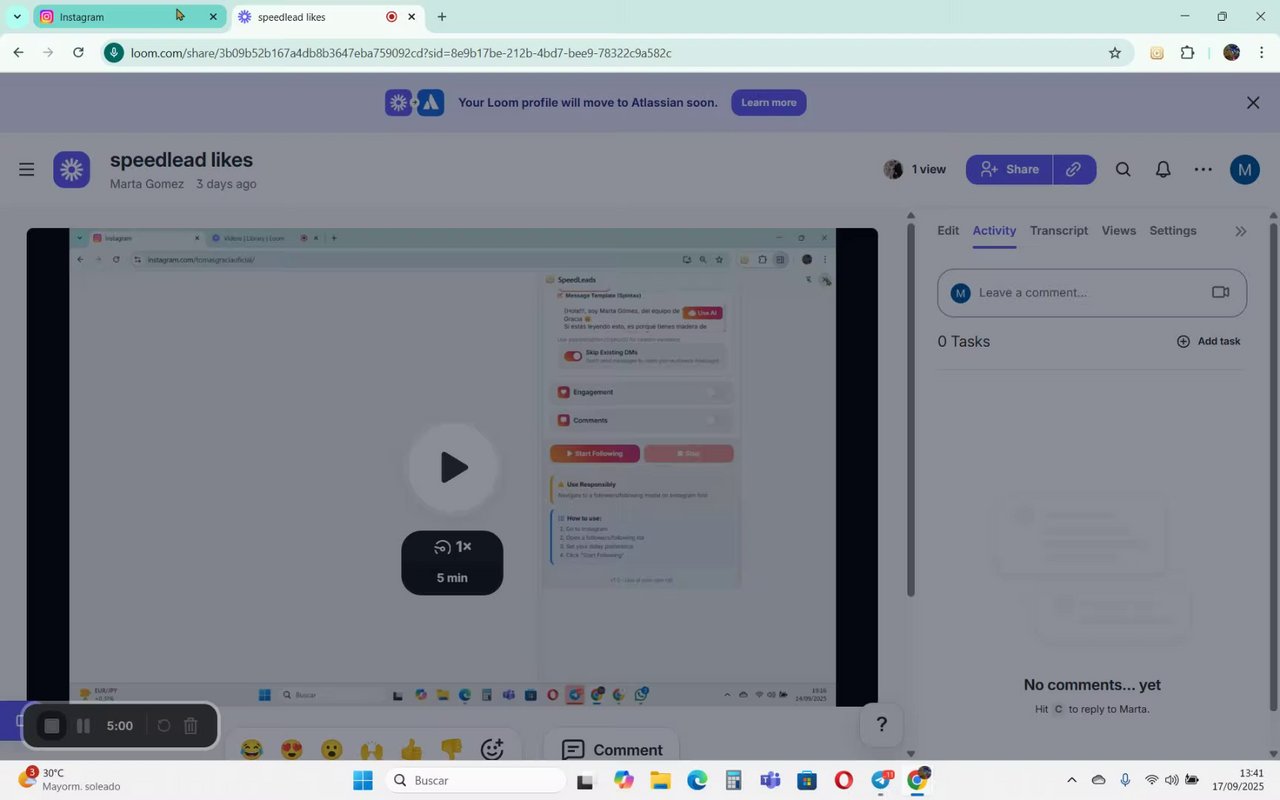
Task: Click the Comment button below the video
Action: click(x=612, y=749)
